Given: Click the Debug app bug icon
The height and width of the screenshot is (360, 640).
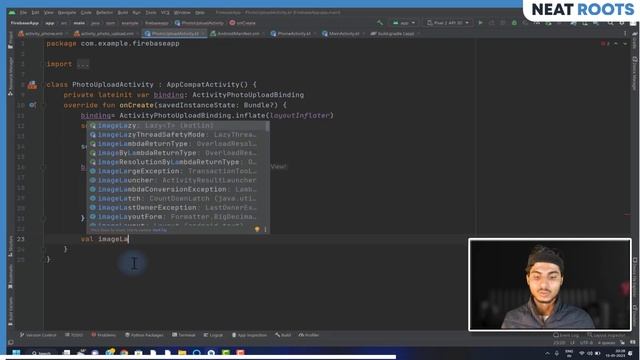Looking at the screenshot, I should [514, 23].
